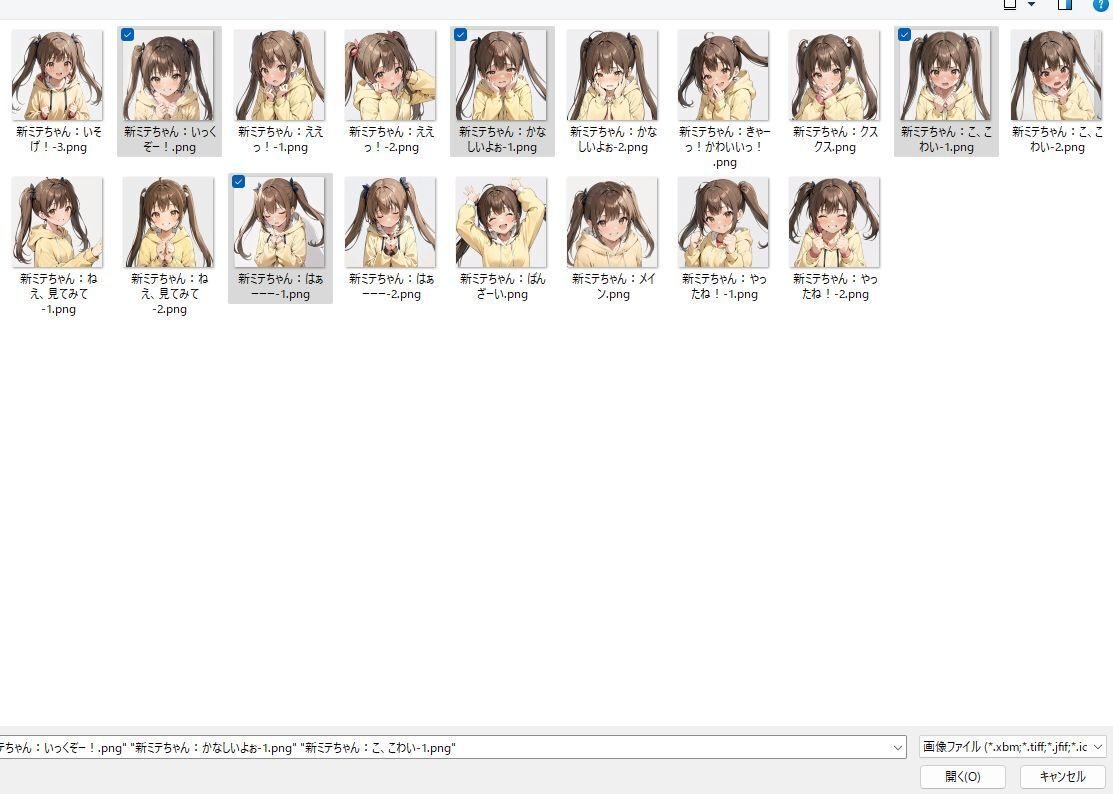1113x794 pixels.
Task: Select the ええっ！-1.png thumbnail
Action: pos(280,75)
